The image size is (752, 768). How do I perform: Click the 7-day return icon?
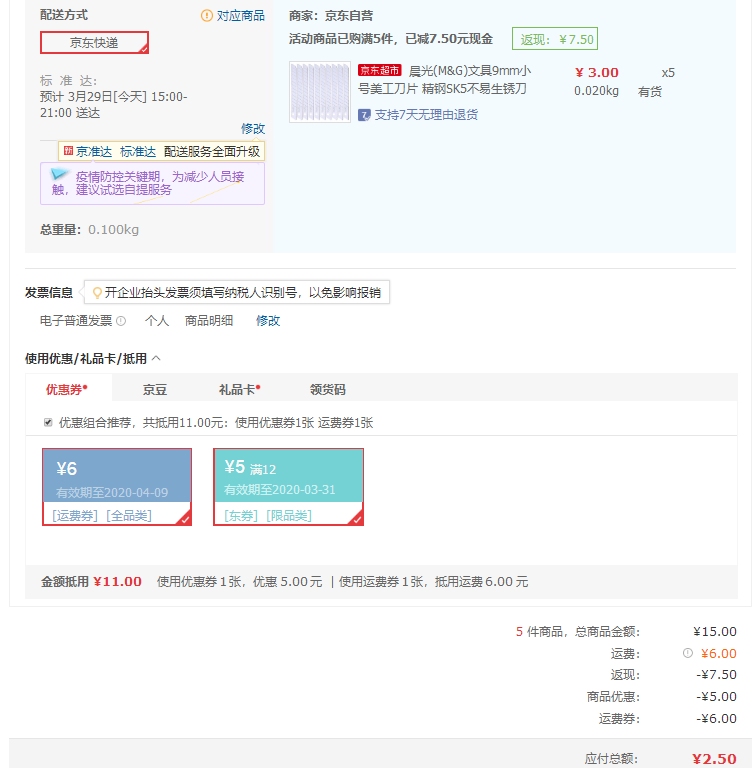[364, 115]
